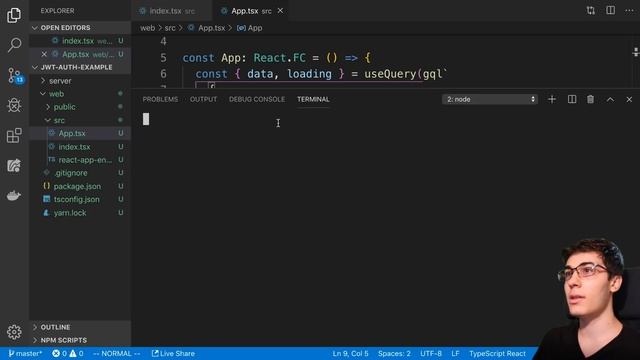Collapse the web folder
The width and height of the screenshot is (640, 360).
80,94
